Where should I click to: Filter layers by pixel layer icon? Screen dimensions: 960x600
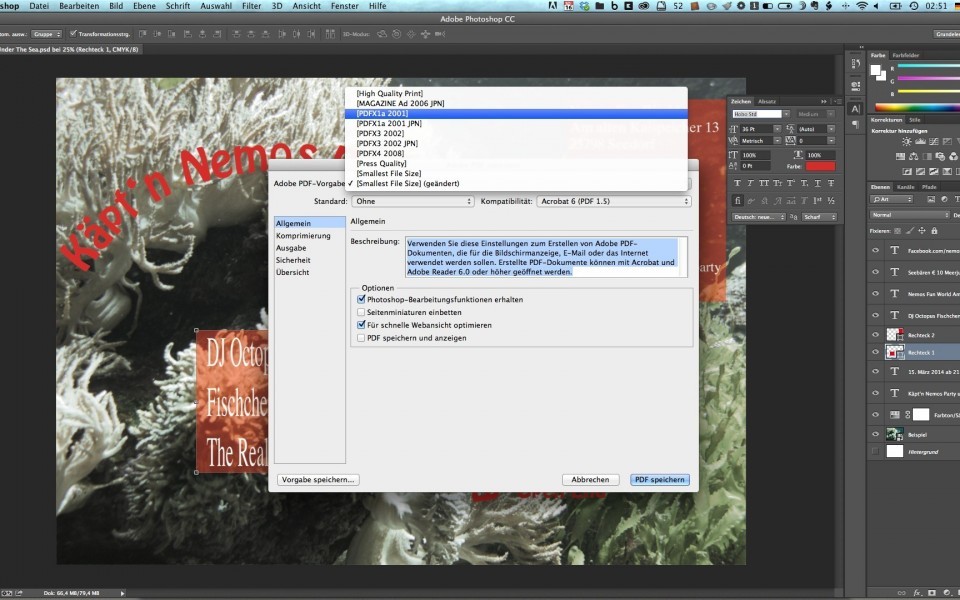tap(931, 199)
